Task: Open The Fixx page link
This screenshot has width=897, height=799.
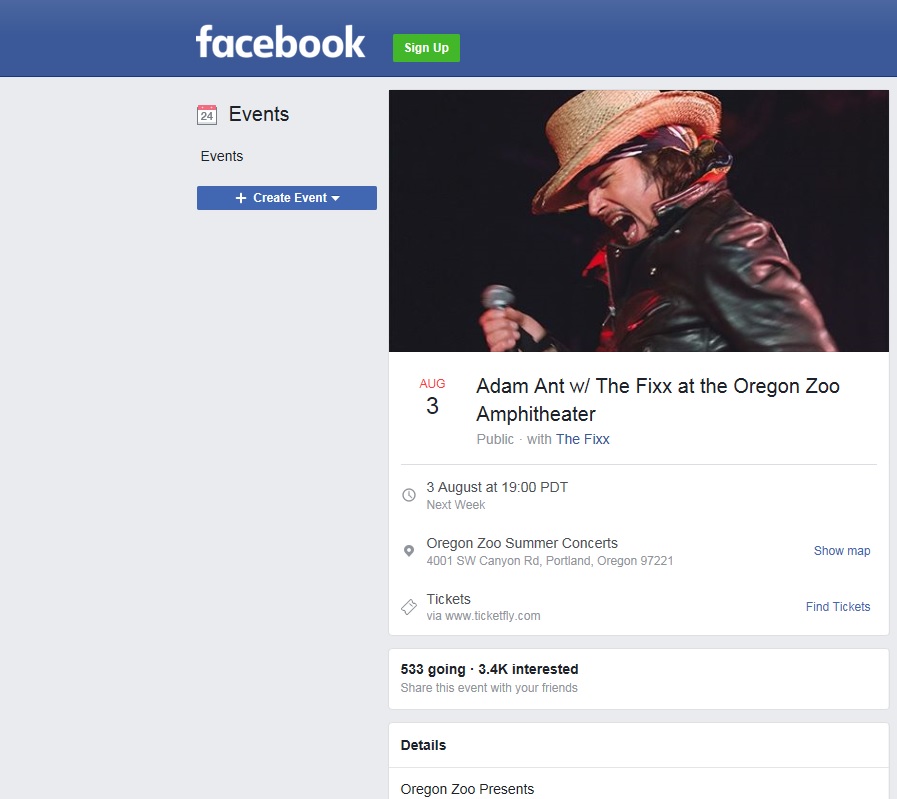Action: 582,439
